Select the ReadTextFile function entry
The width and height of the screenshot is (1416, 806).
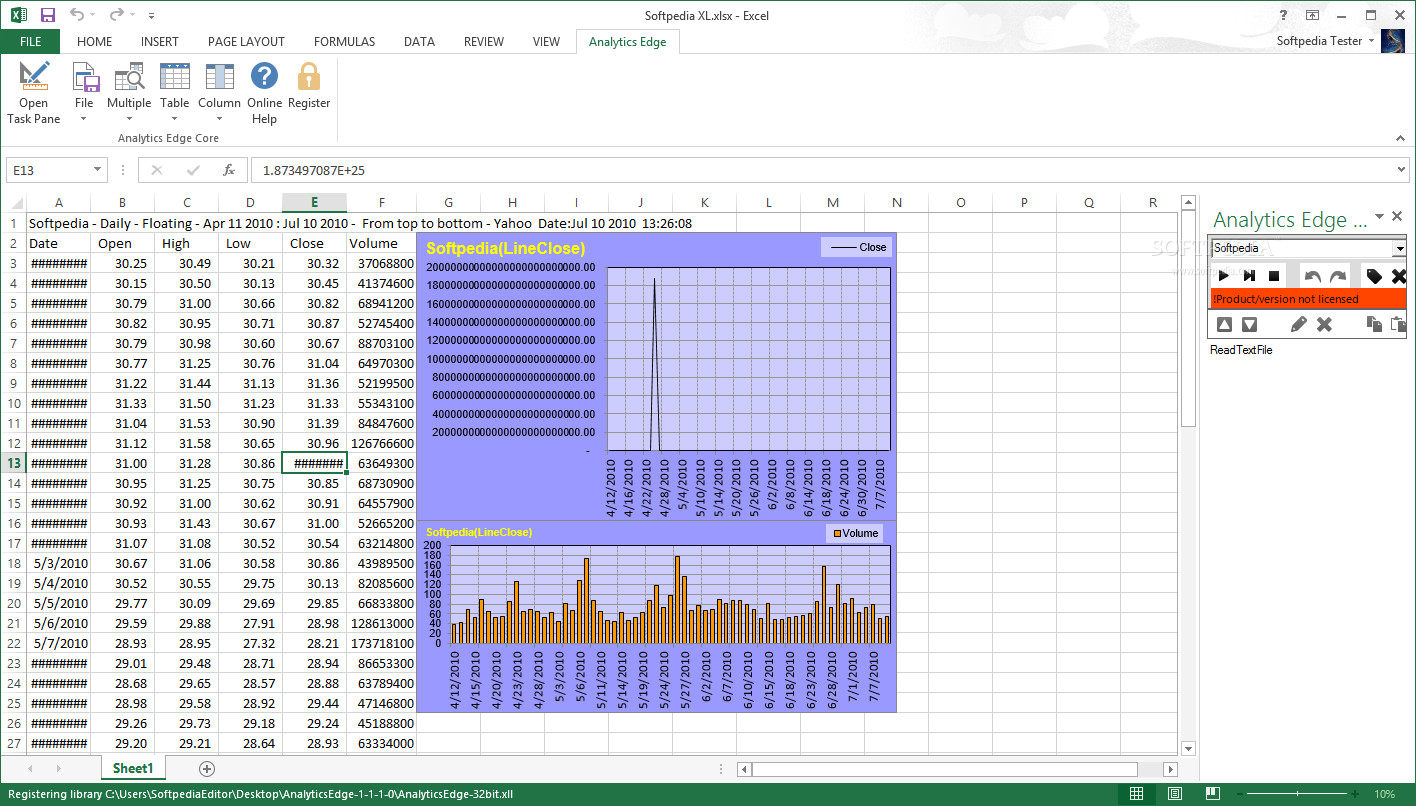coord(1241,350)
